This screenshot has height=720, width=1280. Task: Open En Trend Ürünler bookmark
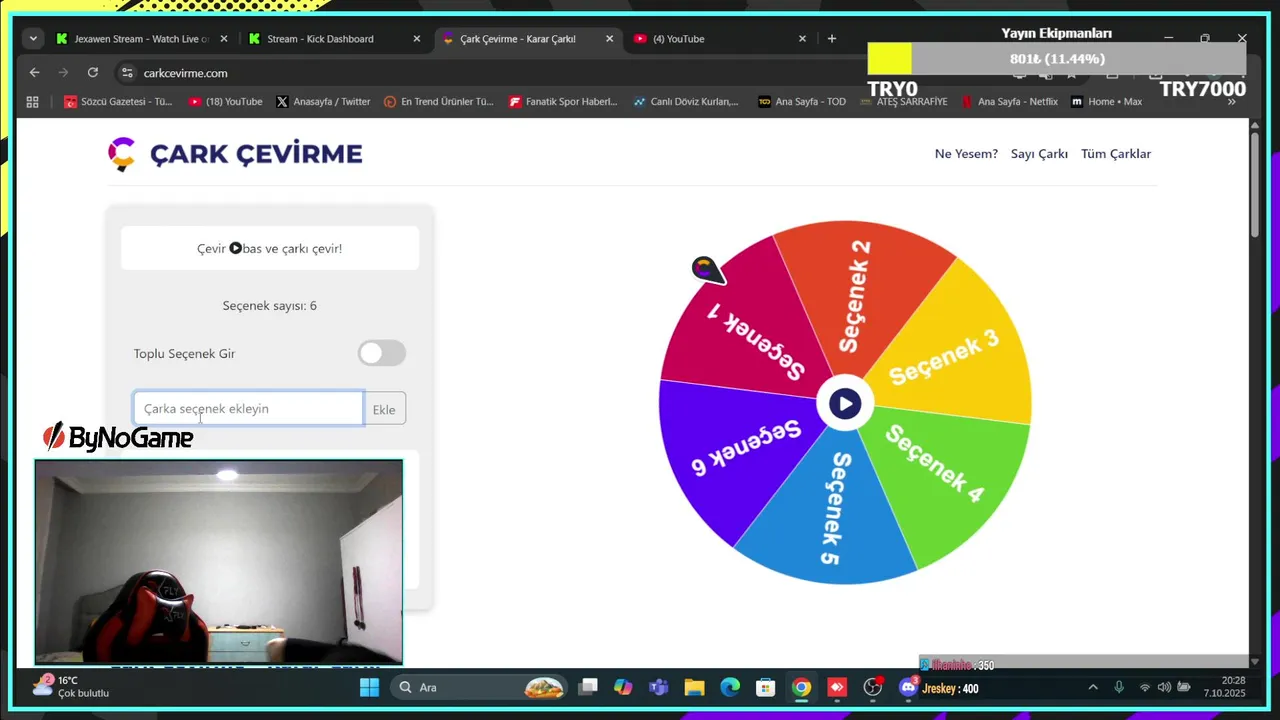(439, 102)
